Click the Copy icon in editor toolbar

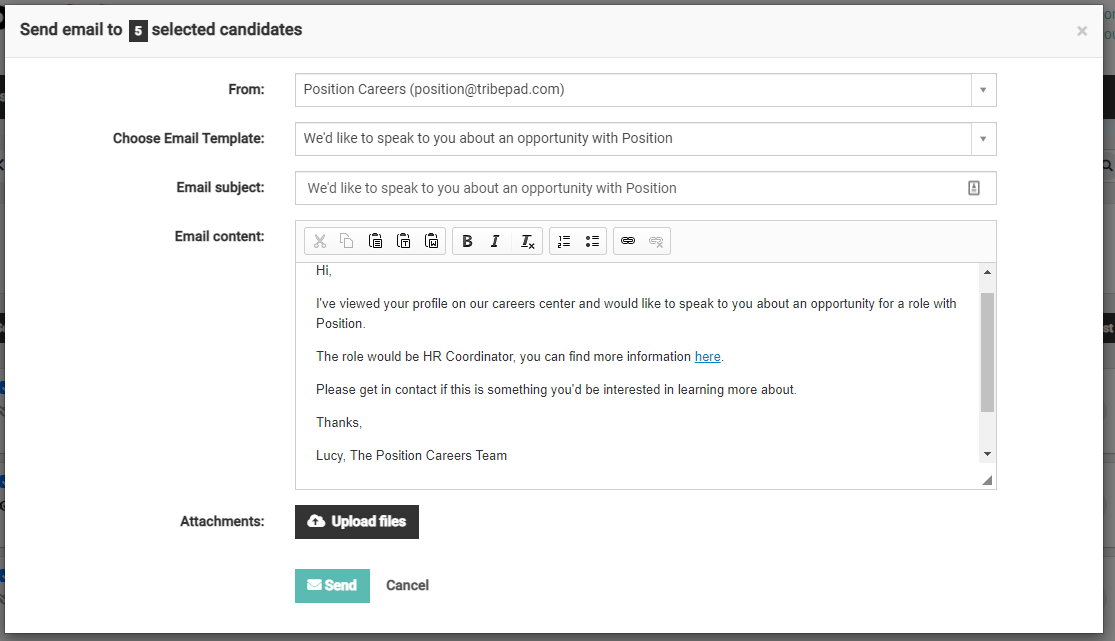coord(347,241)
